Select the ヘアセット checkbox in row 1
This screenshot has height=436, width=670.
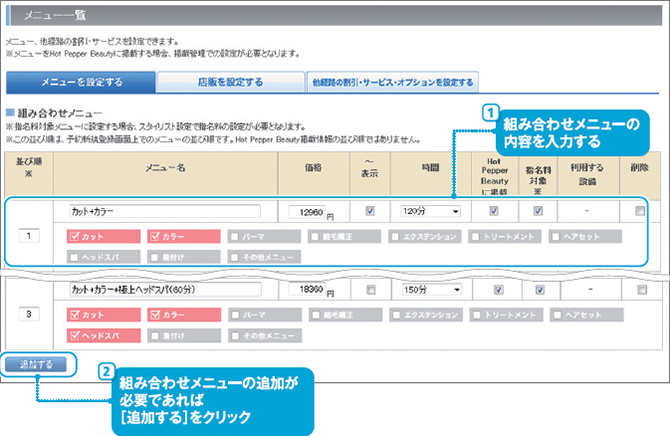pos(557,237)
